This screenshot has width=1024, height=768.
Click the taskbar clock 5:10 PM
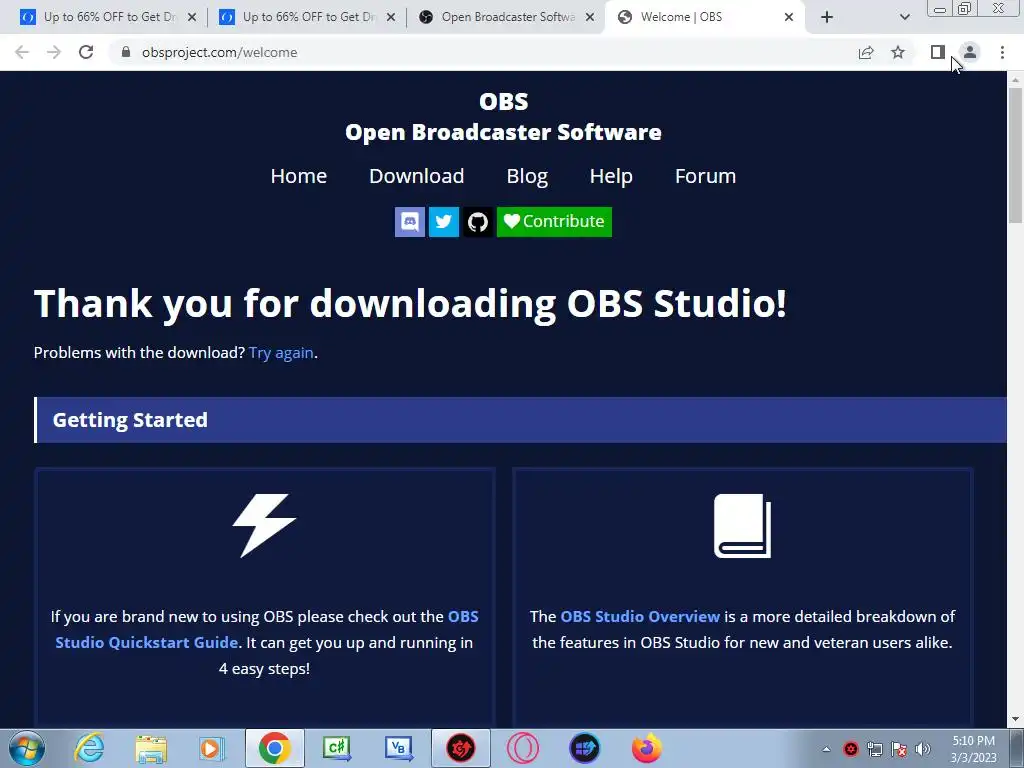pos(973,749)
